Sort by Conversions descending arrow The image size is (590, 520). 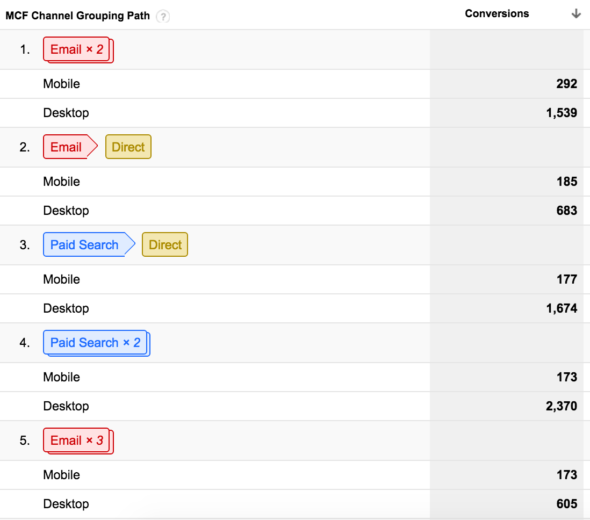(576, 14)
